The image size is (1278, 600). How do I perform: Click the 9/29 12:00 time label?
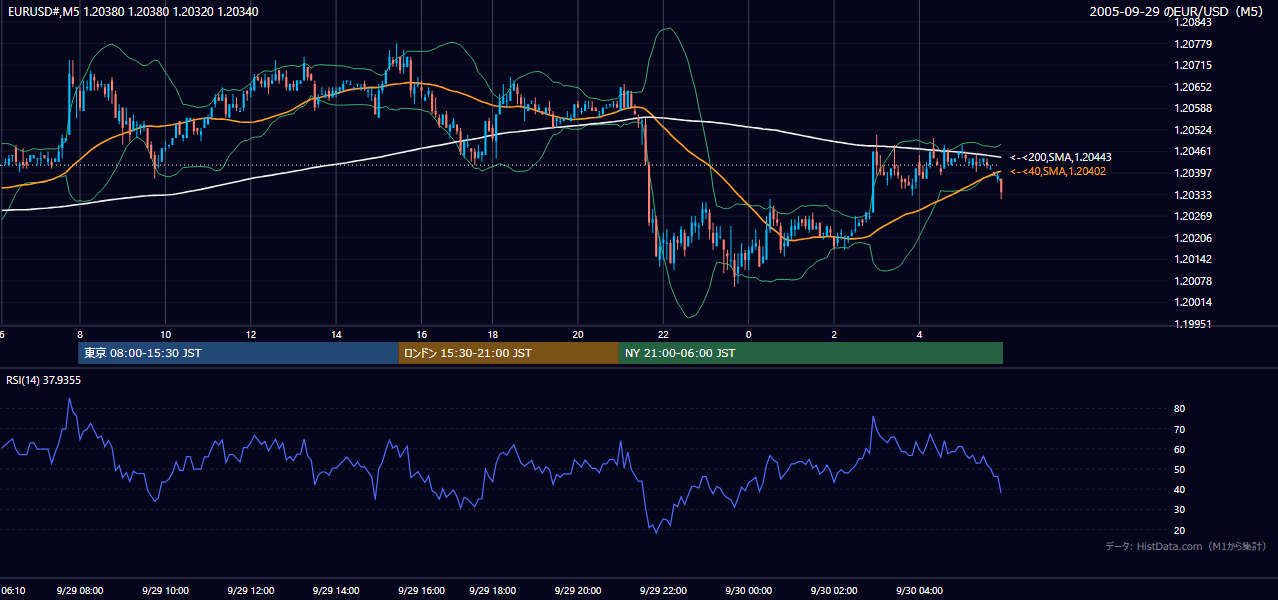(250, 590)
